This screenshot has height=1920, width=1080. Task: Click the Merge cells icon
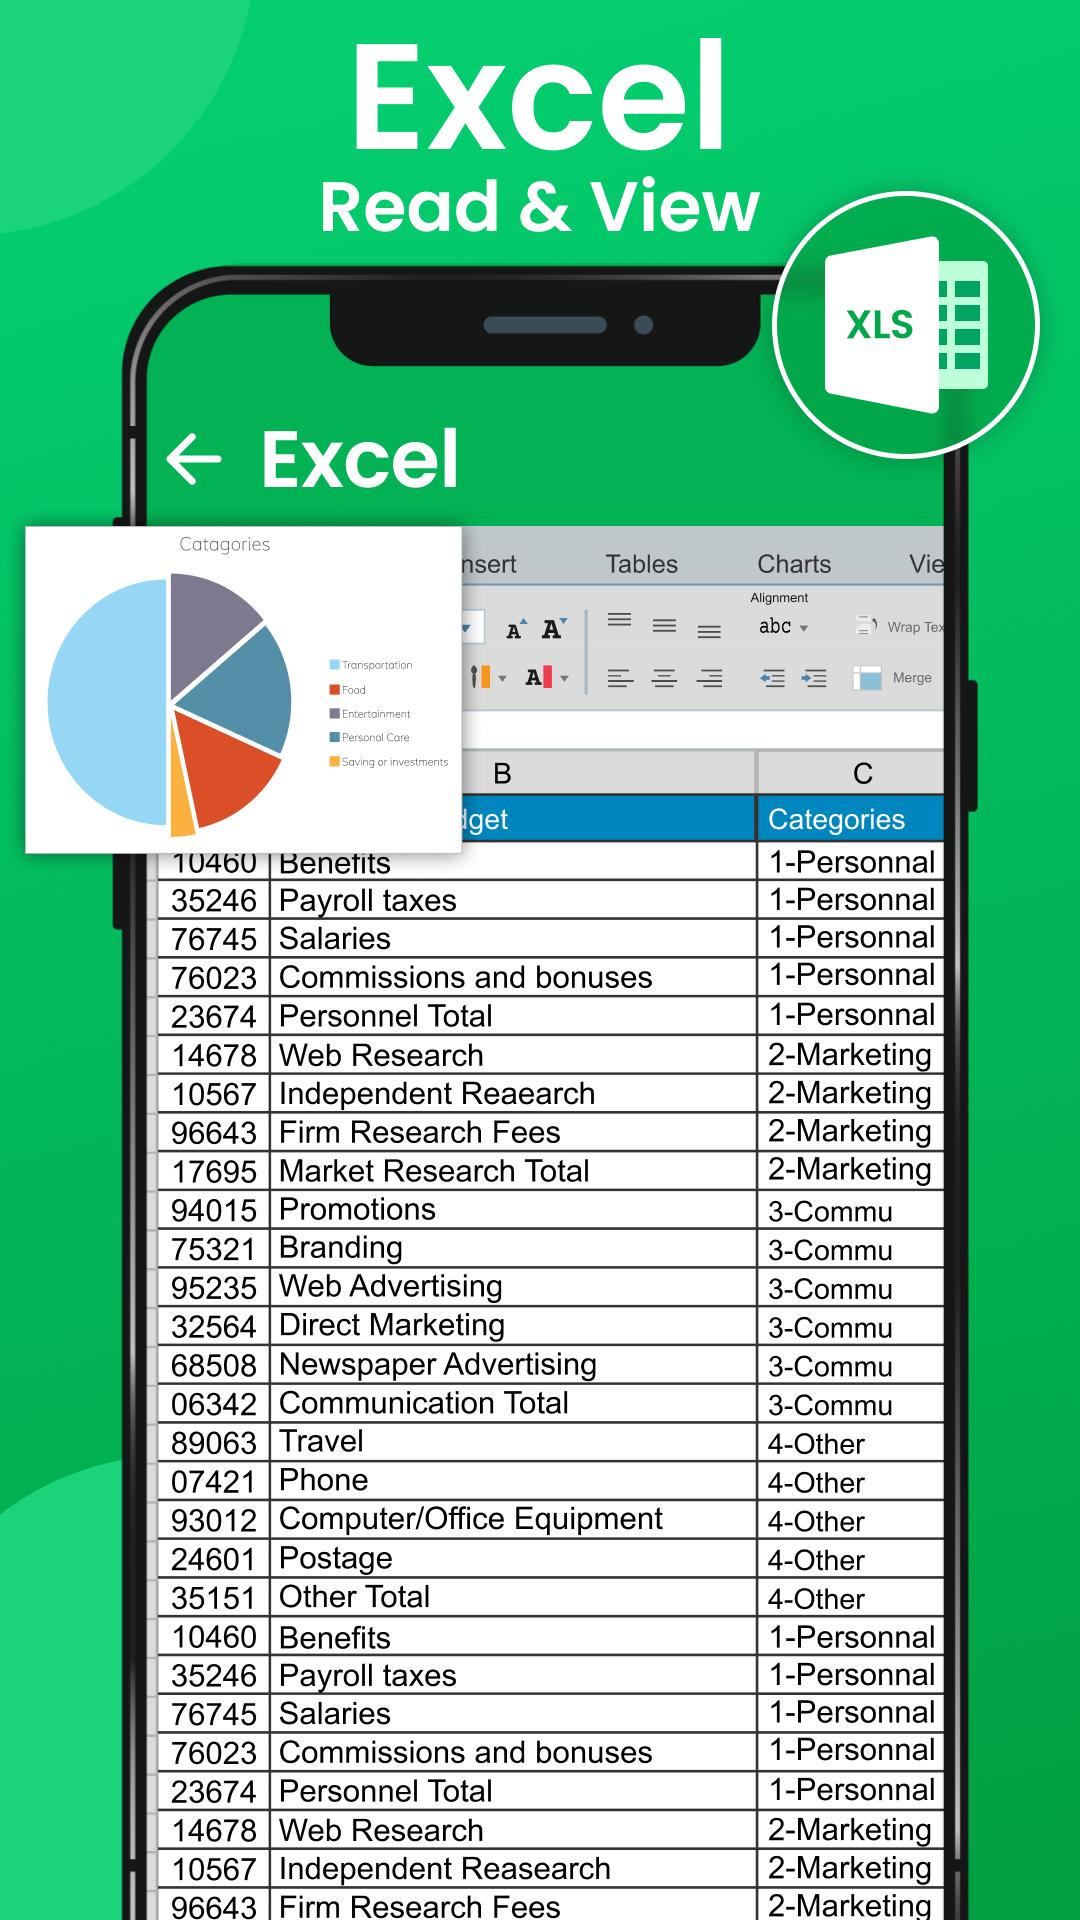[x=867, y=678]
